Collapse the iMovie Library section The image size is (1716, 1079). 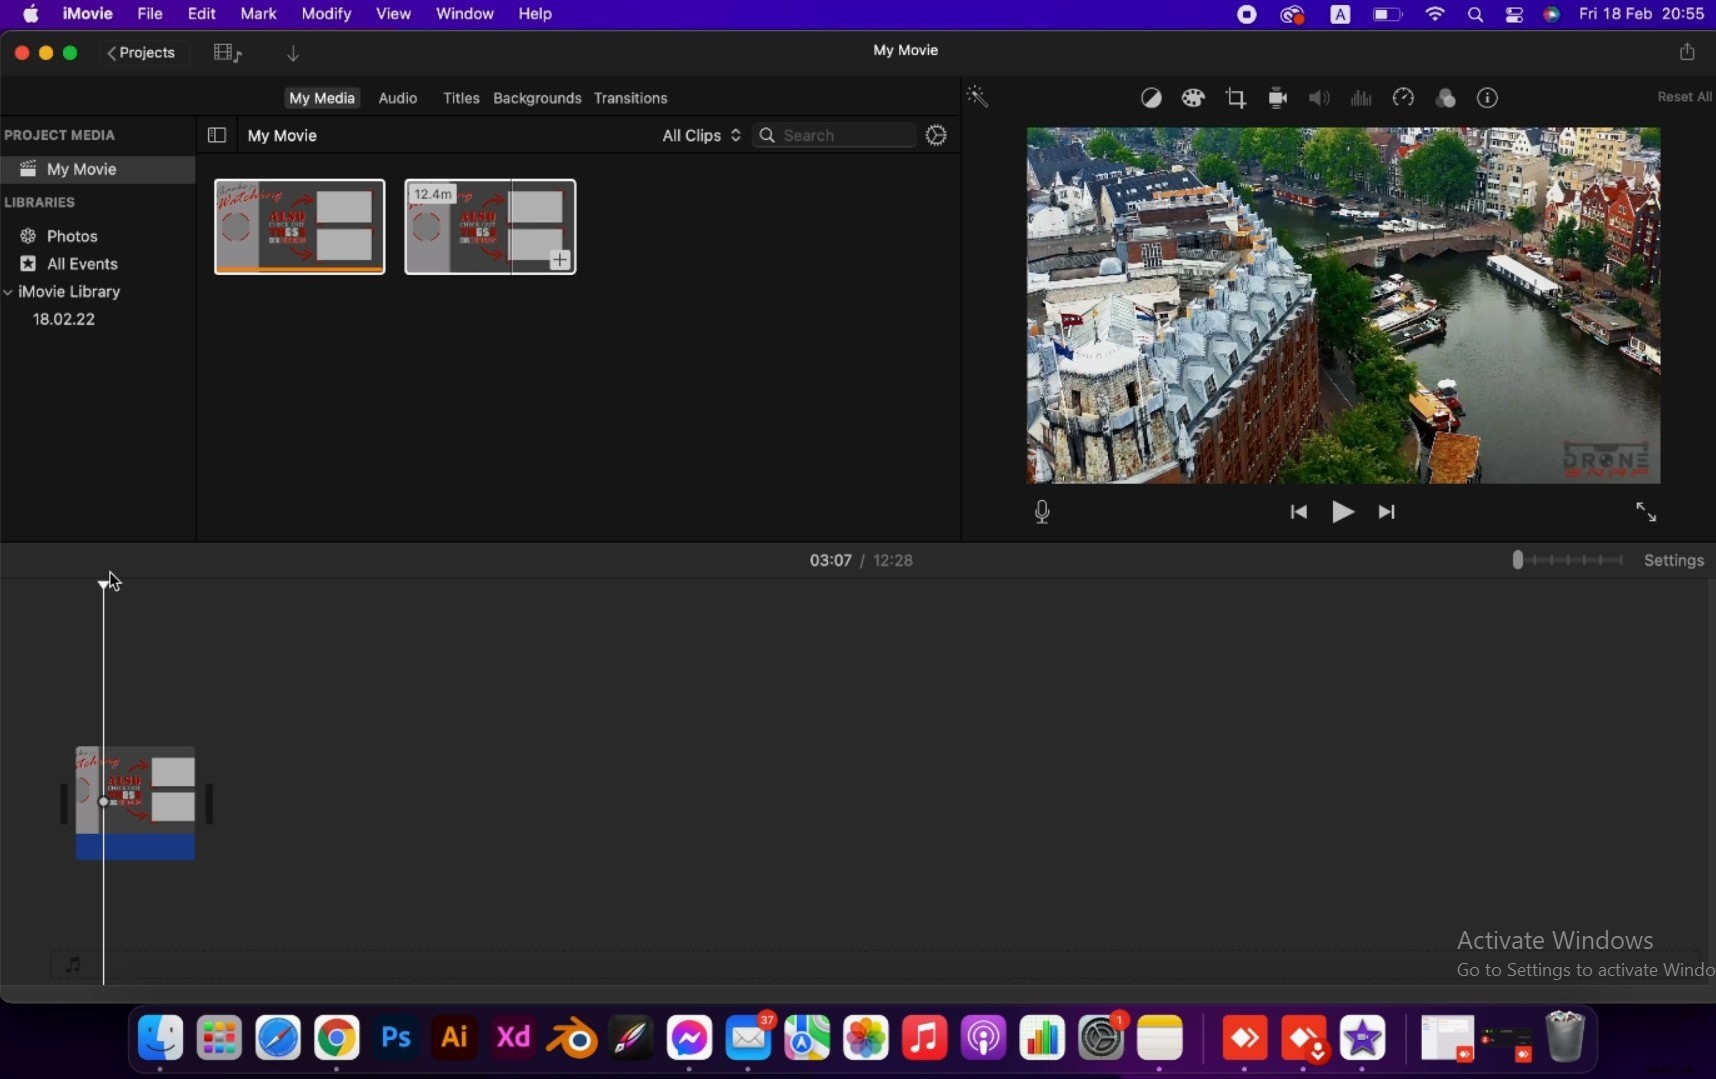(x=9, y=292)
